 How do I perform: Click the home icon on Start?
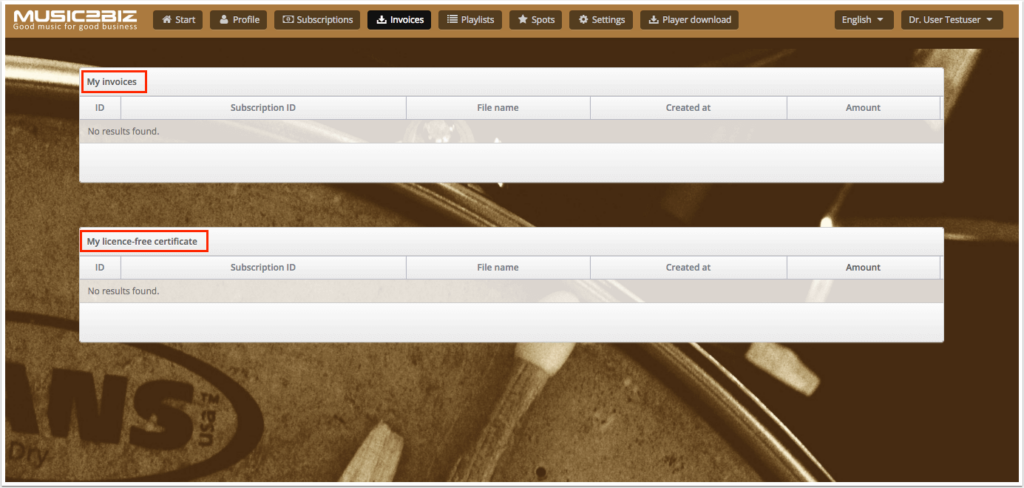pos(167,20)
